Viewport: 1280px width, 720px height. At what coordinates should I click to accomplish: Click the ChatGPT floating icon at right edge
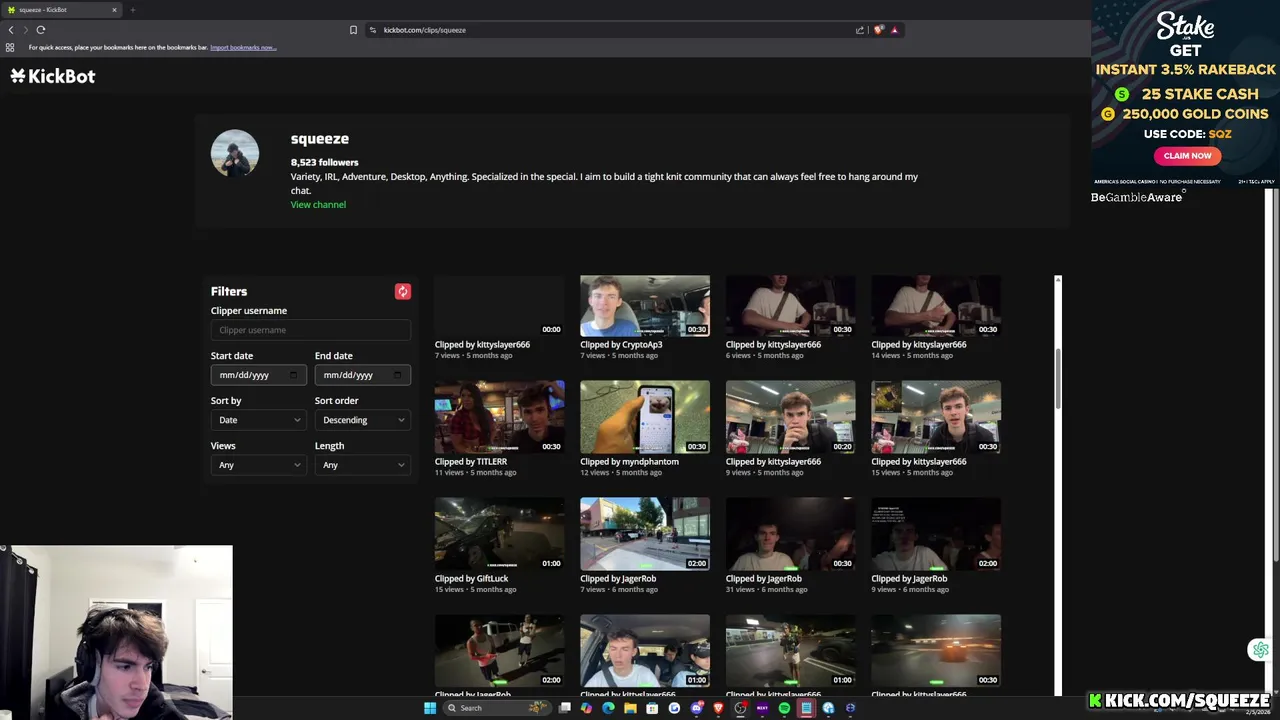[1260, 650]
